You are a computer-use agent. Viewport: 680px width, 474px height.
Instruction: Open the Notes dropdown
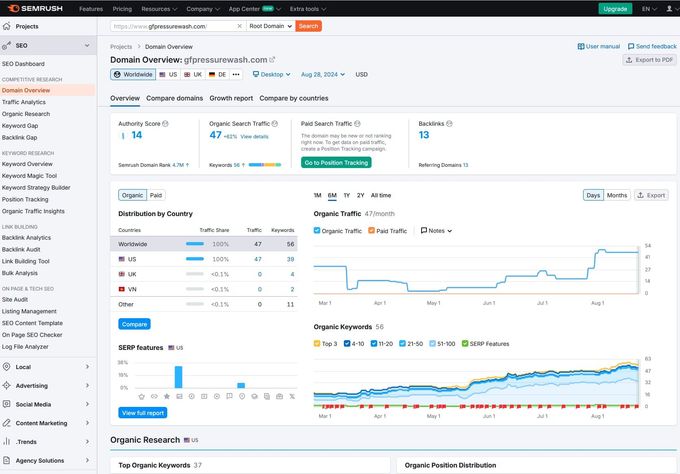[x=436, y=230]
